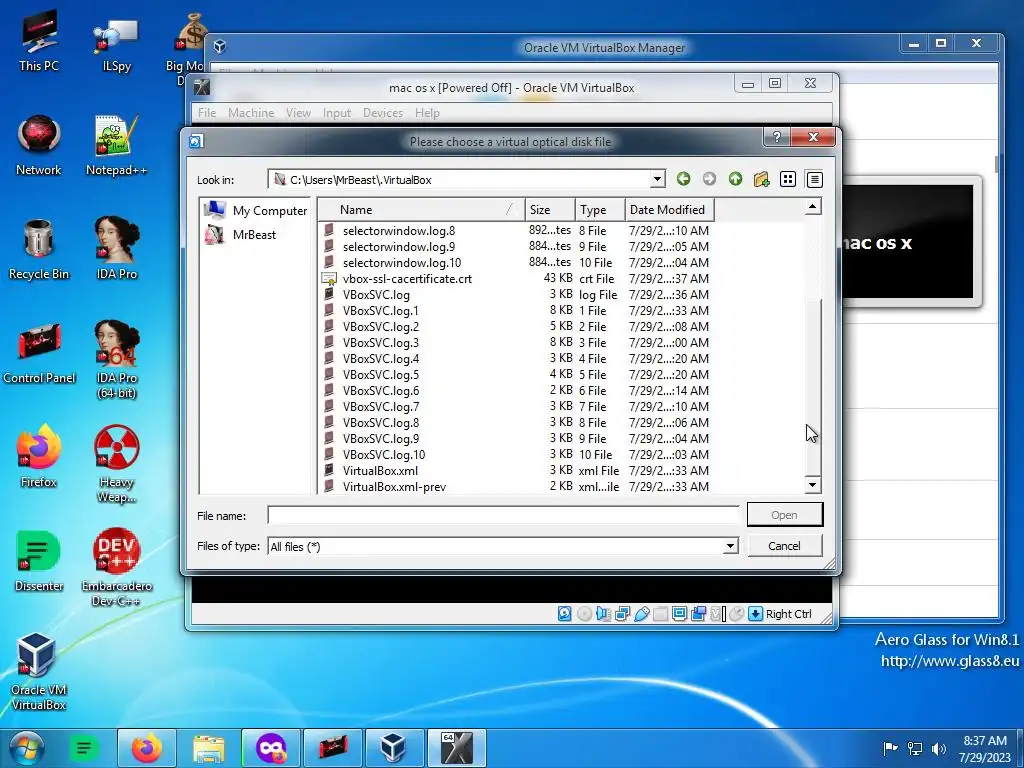Viewport: 1024px width, 768px height.
Task: Select the Oracle VM VirtualBox desktop icon
Action: click(x=38, y=671)
